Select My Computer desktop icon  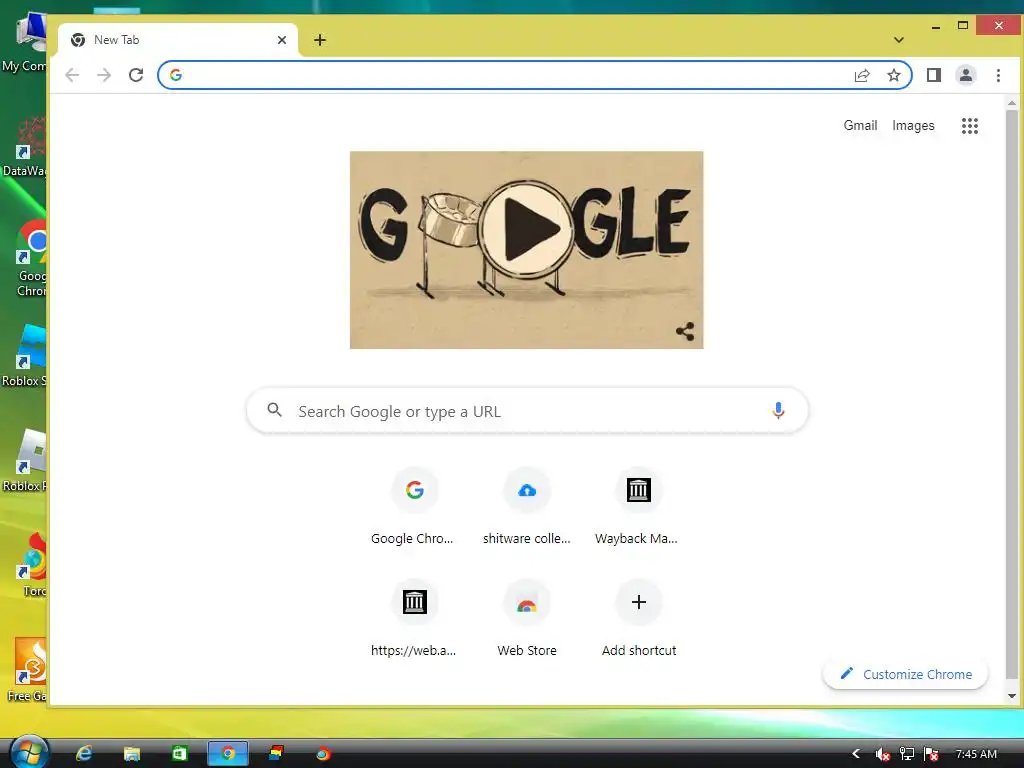25,42
